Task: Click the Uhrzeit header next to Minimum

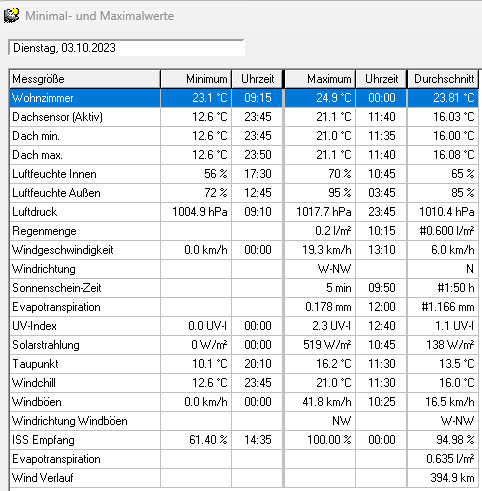Action: click(x=257, y=79)
